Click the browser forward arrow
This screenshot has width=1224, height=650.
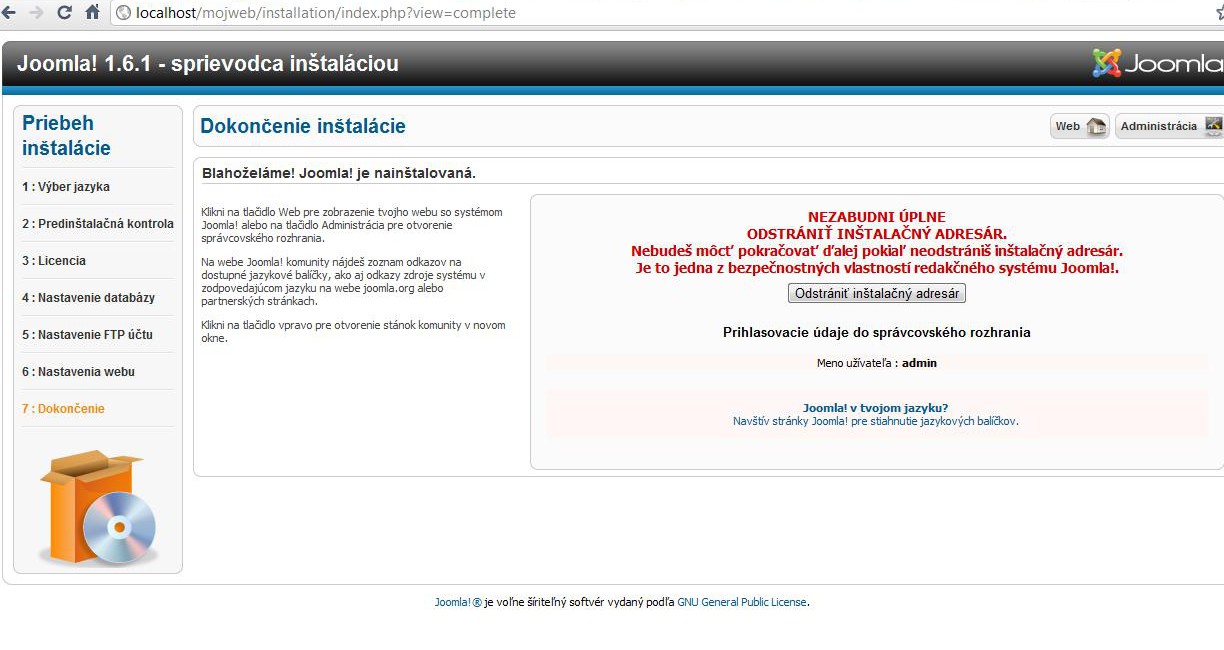click(37, 13)
